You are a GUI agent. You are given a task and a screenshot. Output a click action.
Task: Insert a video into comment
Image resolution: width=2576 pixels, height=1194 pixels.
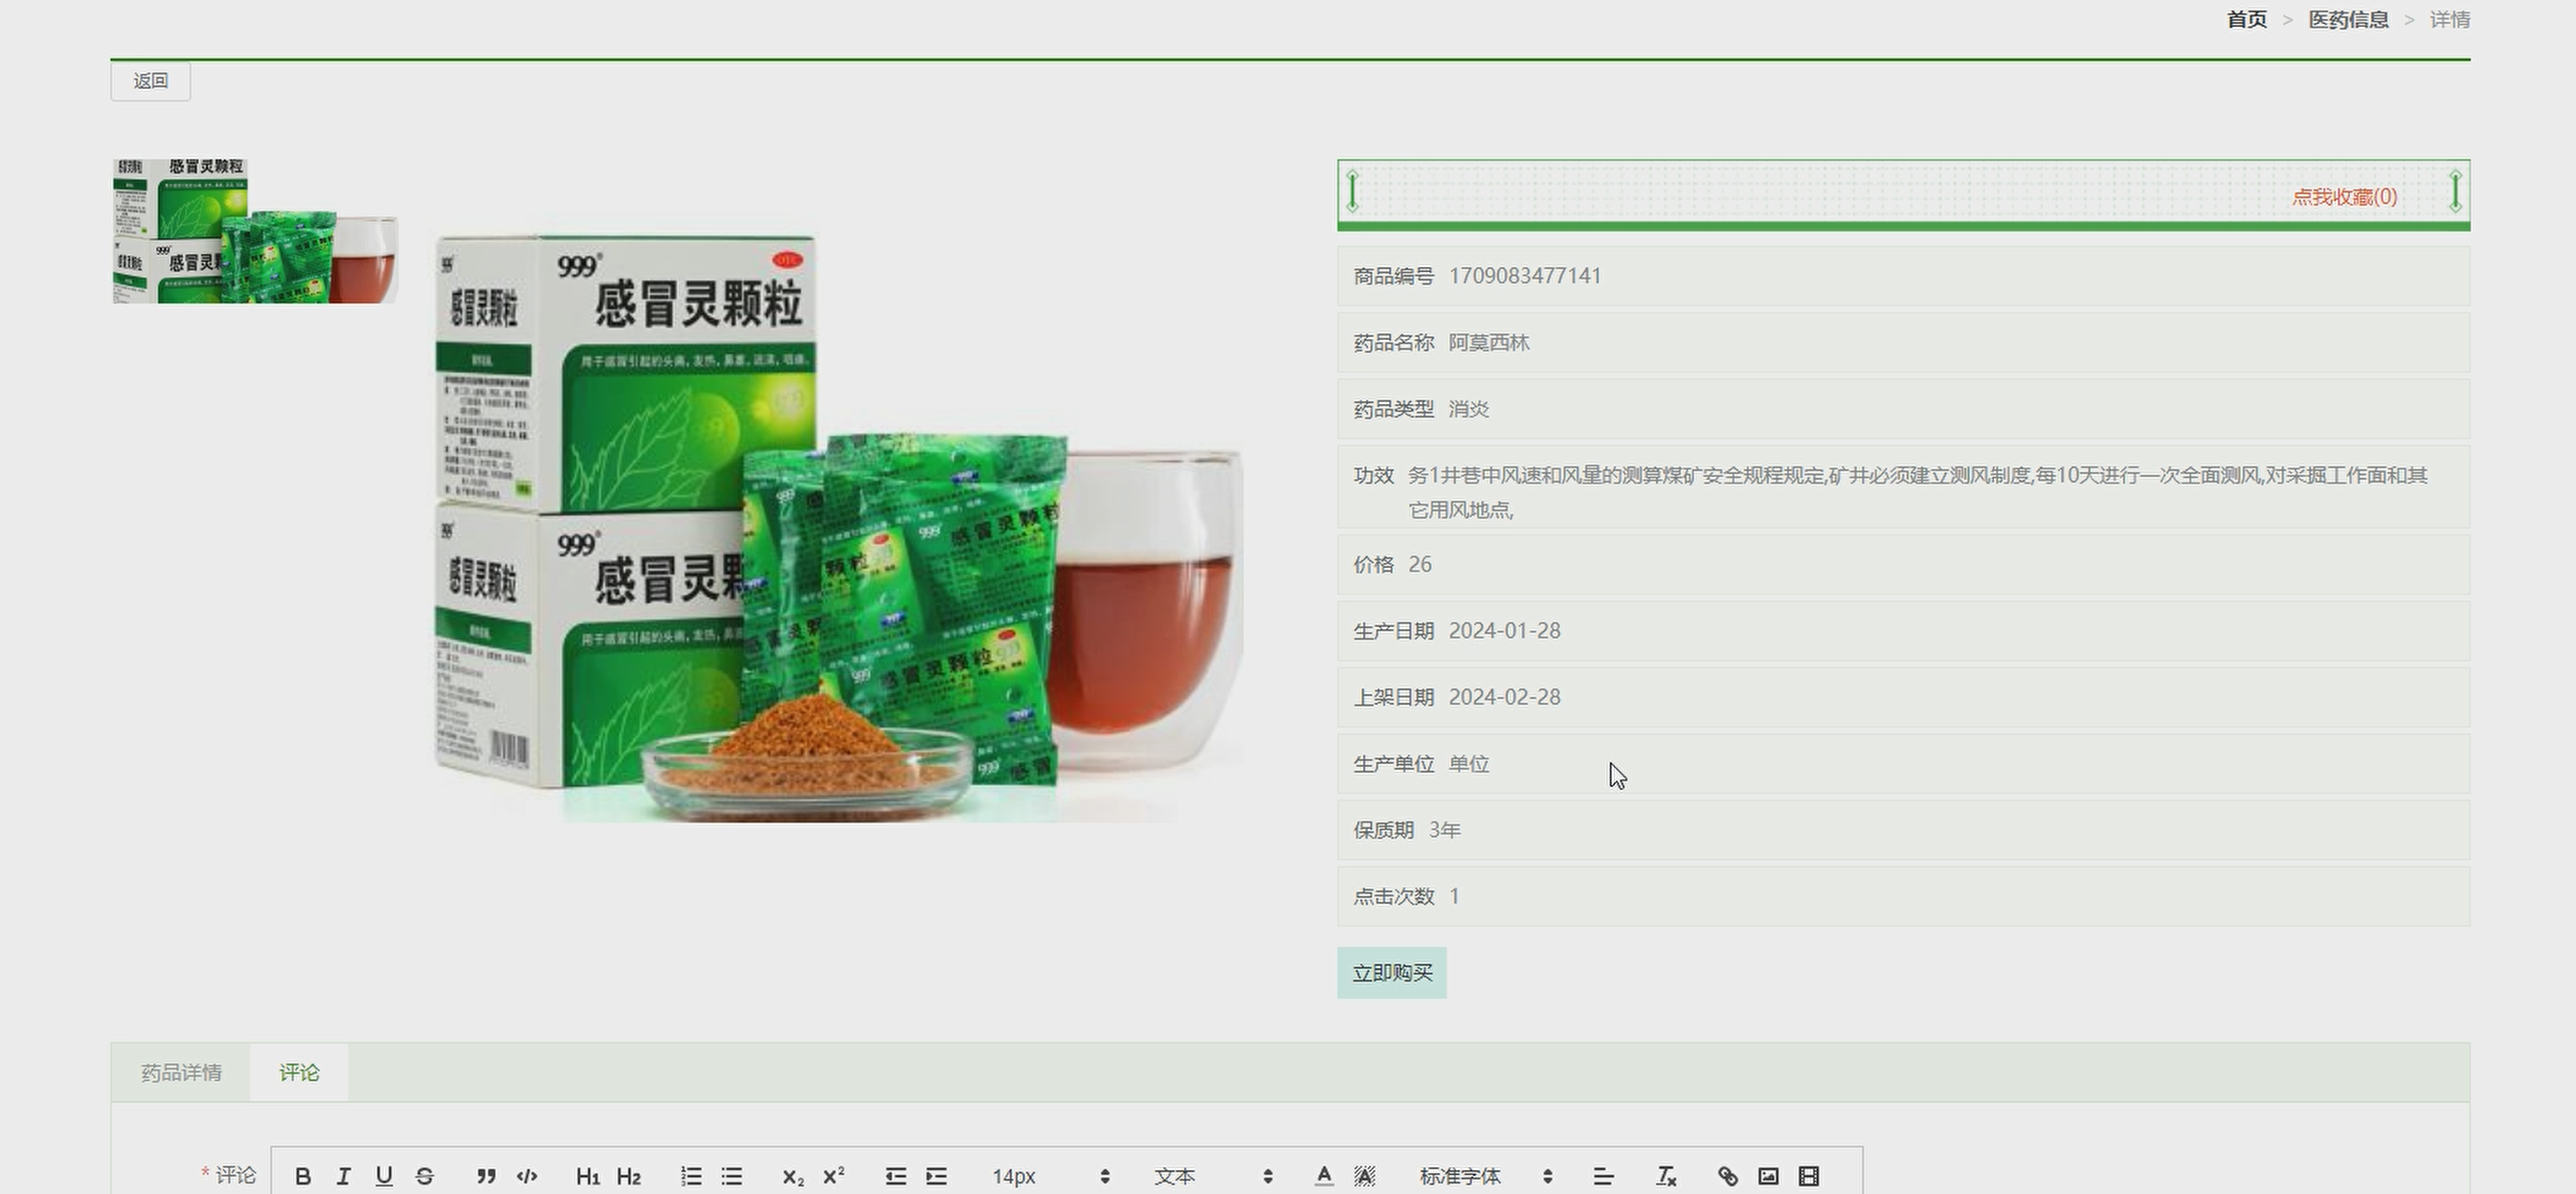1809,1176
